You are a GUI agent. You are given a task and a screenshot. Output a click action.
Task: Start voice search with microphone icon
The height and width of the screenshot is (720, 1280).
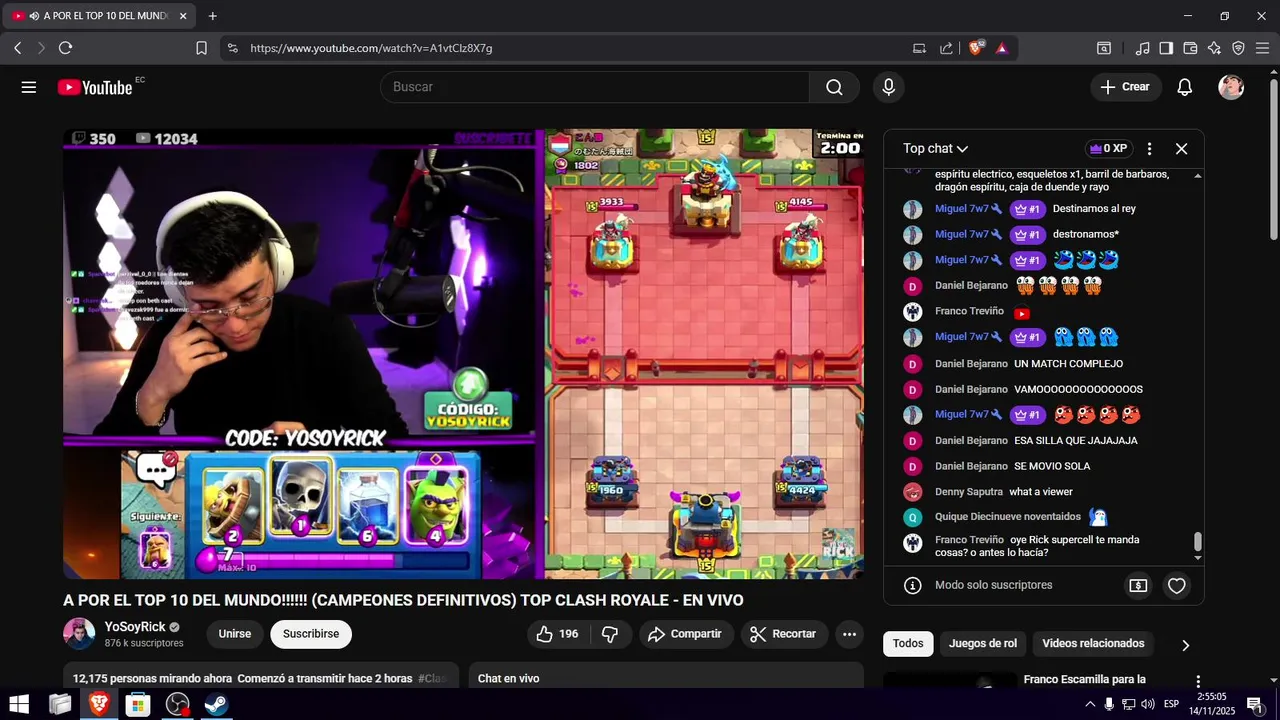click(888, 87)
